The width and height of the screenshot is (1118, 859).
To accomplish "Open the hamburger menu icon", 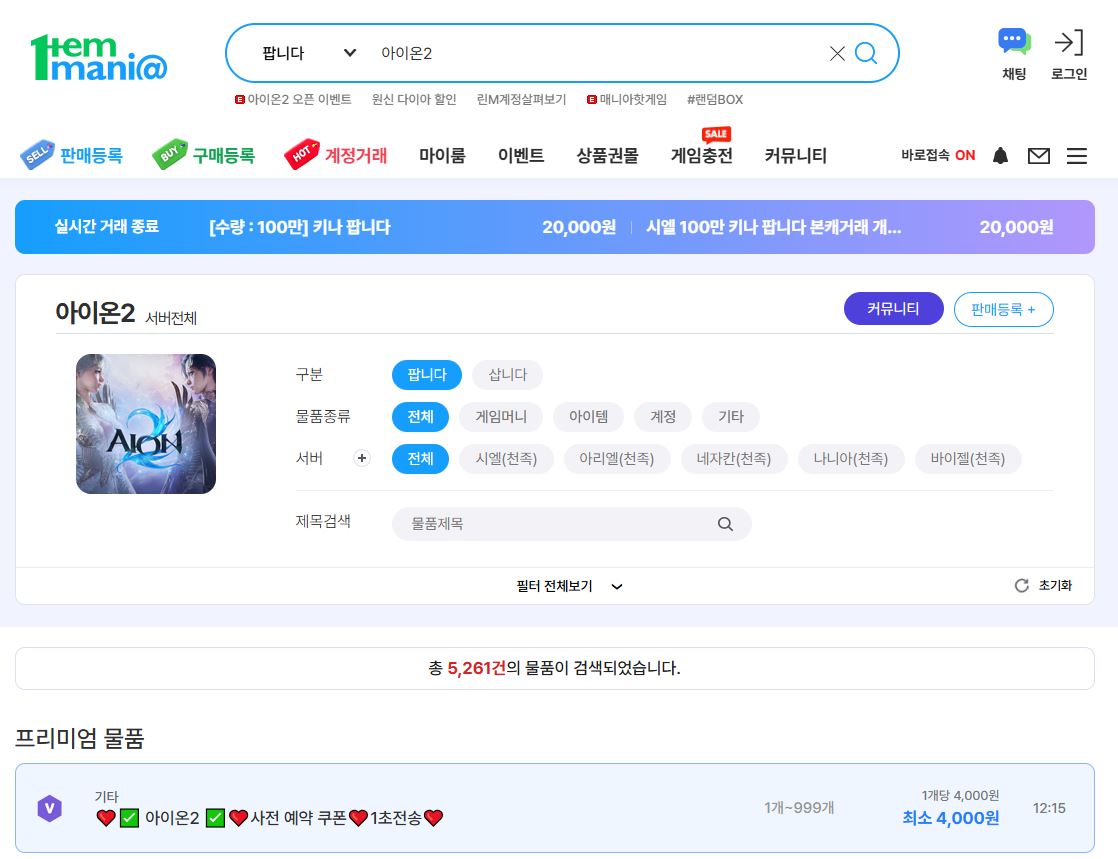I will click(1077, 155).
